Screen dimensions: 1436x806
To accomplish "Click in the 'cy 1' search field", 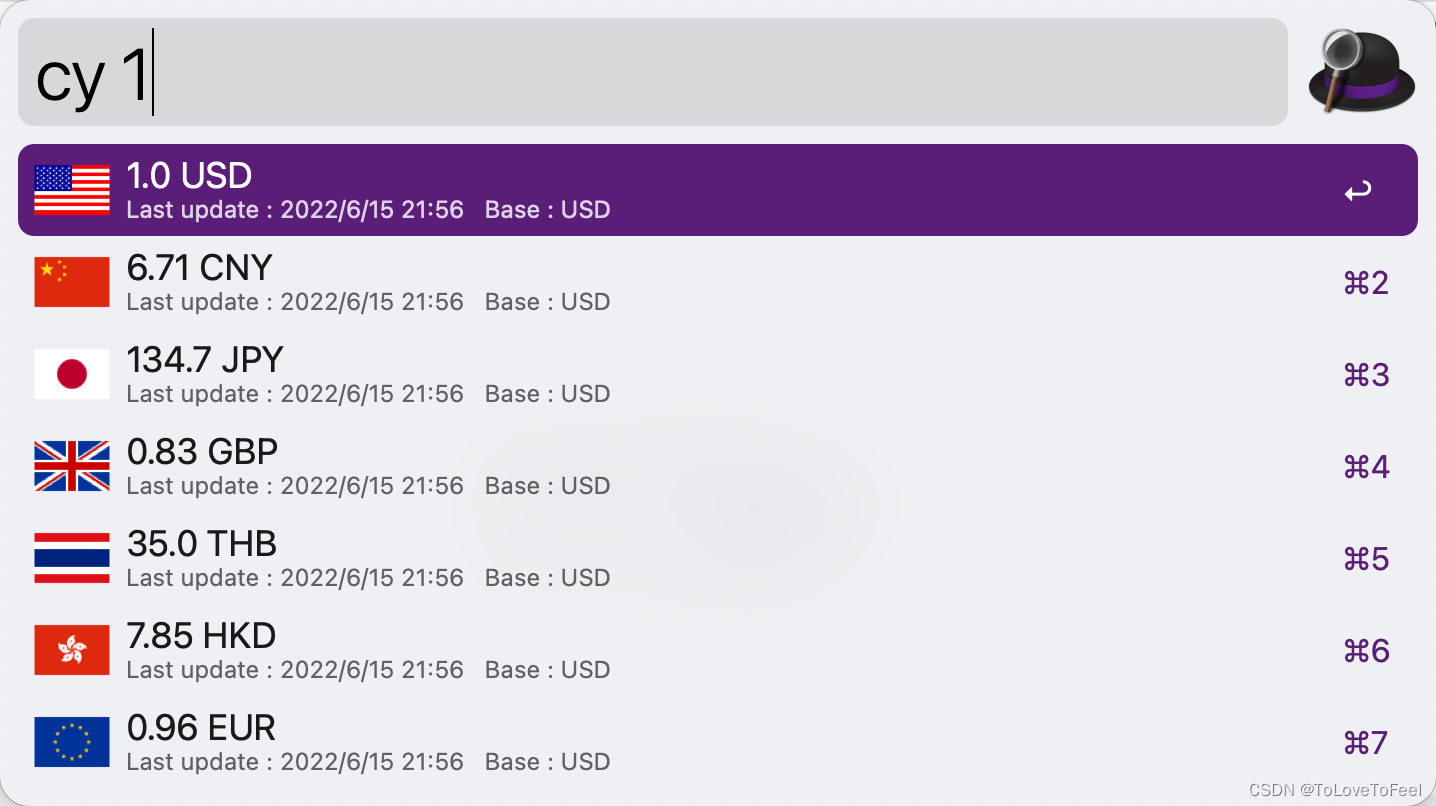I will click(653, 72).
